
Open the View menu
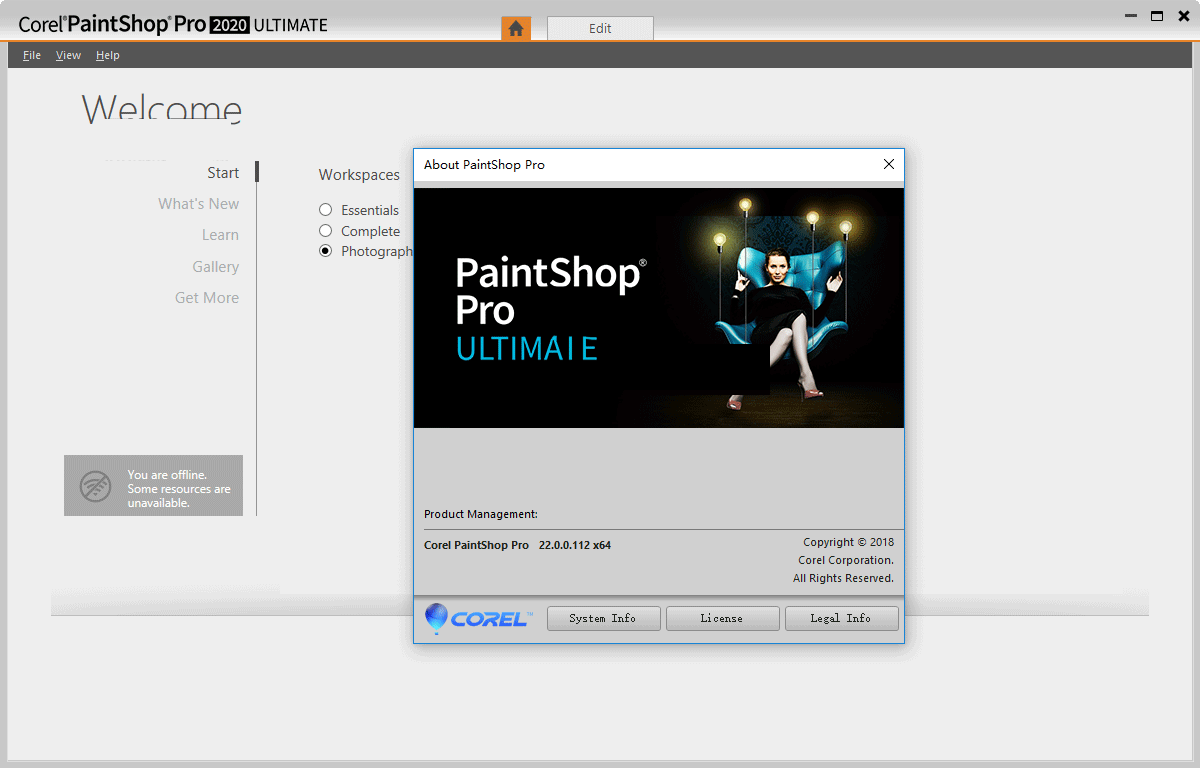coord(68,55)
